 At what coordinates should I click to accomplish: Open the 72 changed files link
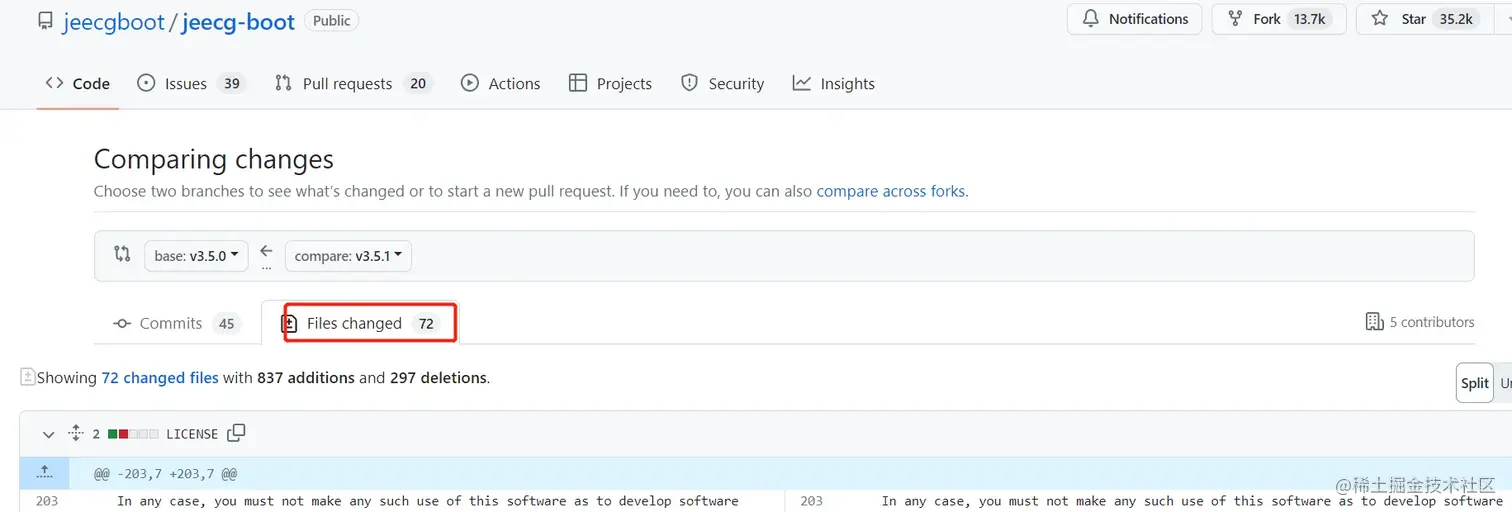160,378
